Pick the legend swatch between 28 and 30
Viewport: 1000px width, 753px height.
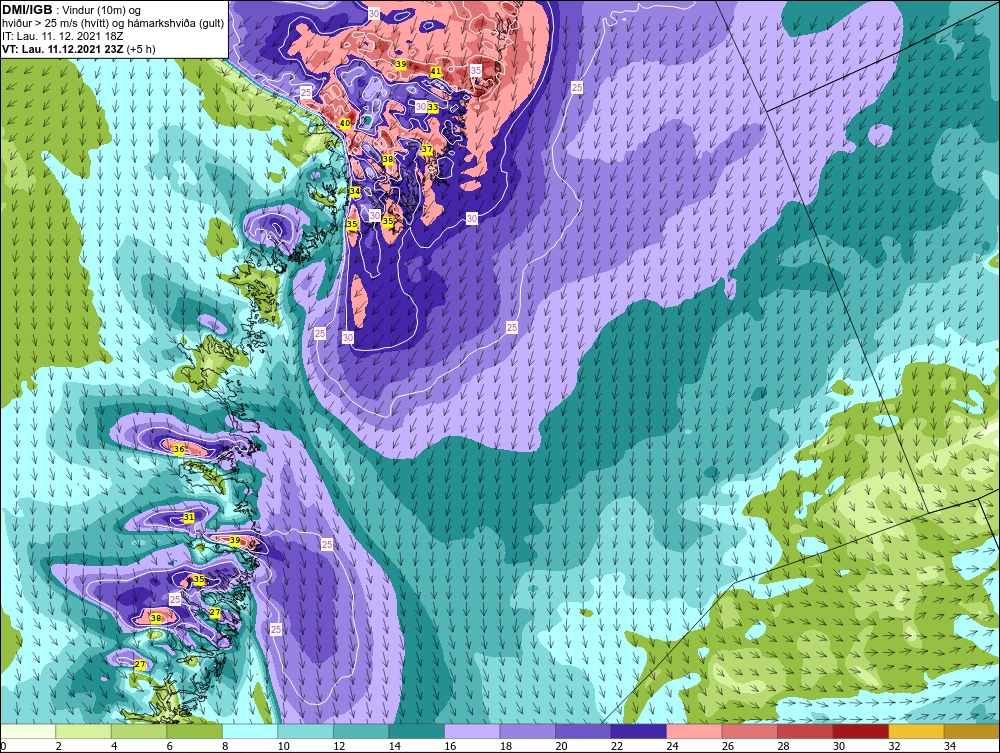805,731
